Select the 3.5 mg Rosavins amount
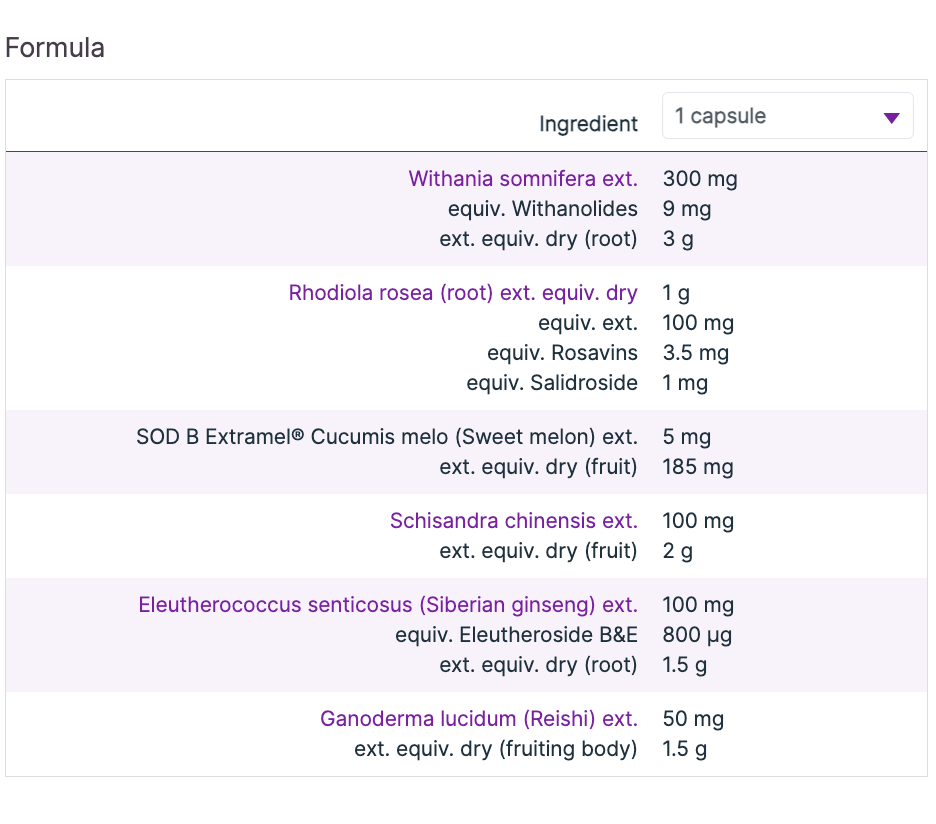This screenshot has width=936, height=824. coord(695,353)
